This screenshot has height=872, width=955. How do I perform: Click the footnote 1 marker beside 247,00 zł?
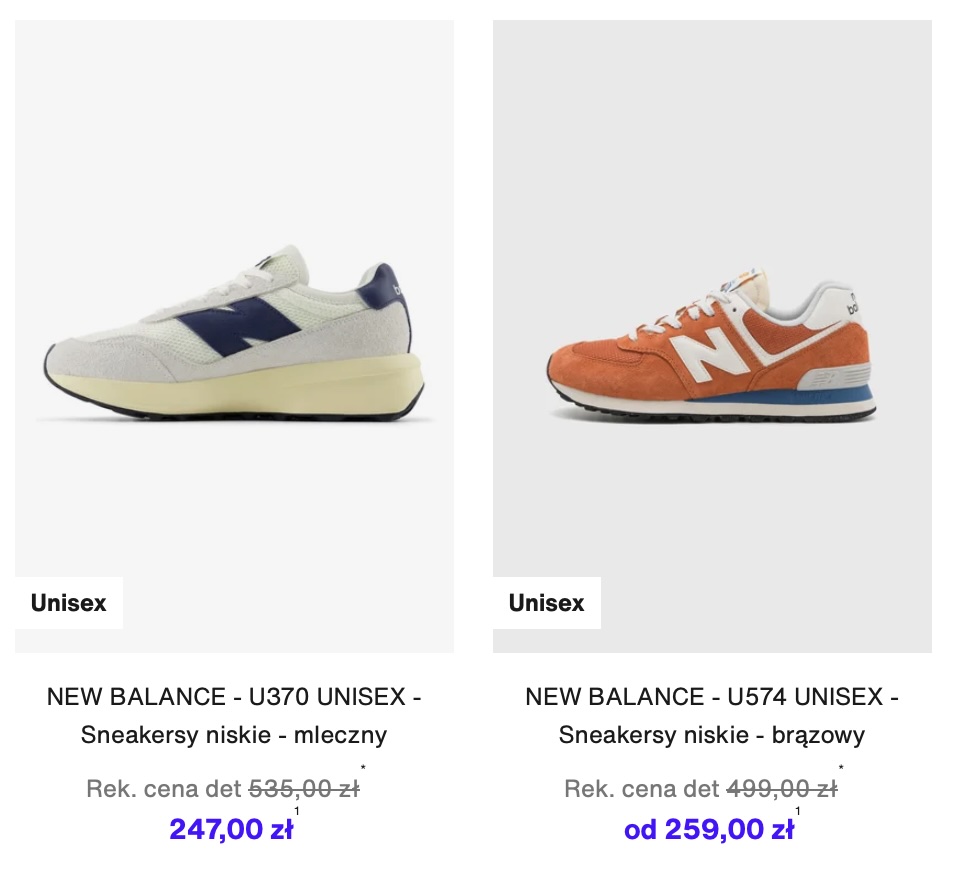tap(297, 811)
